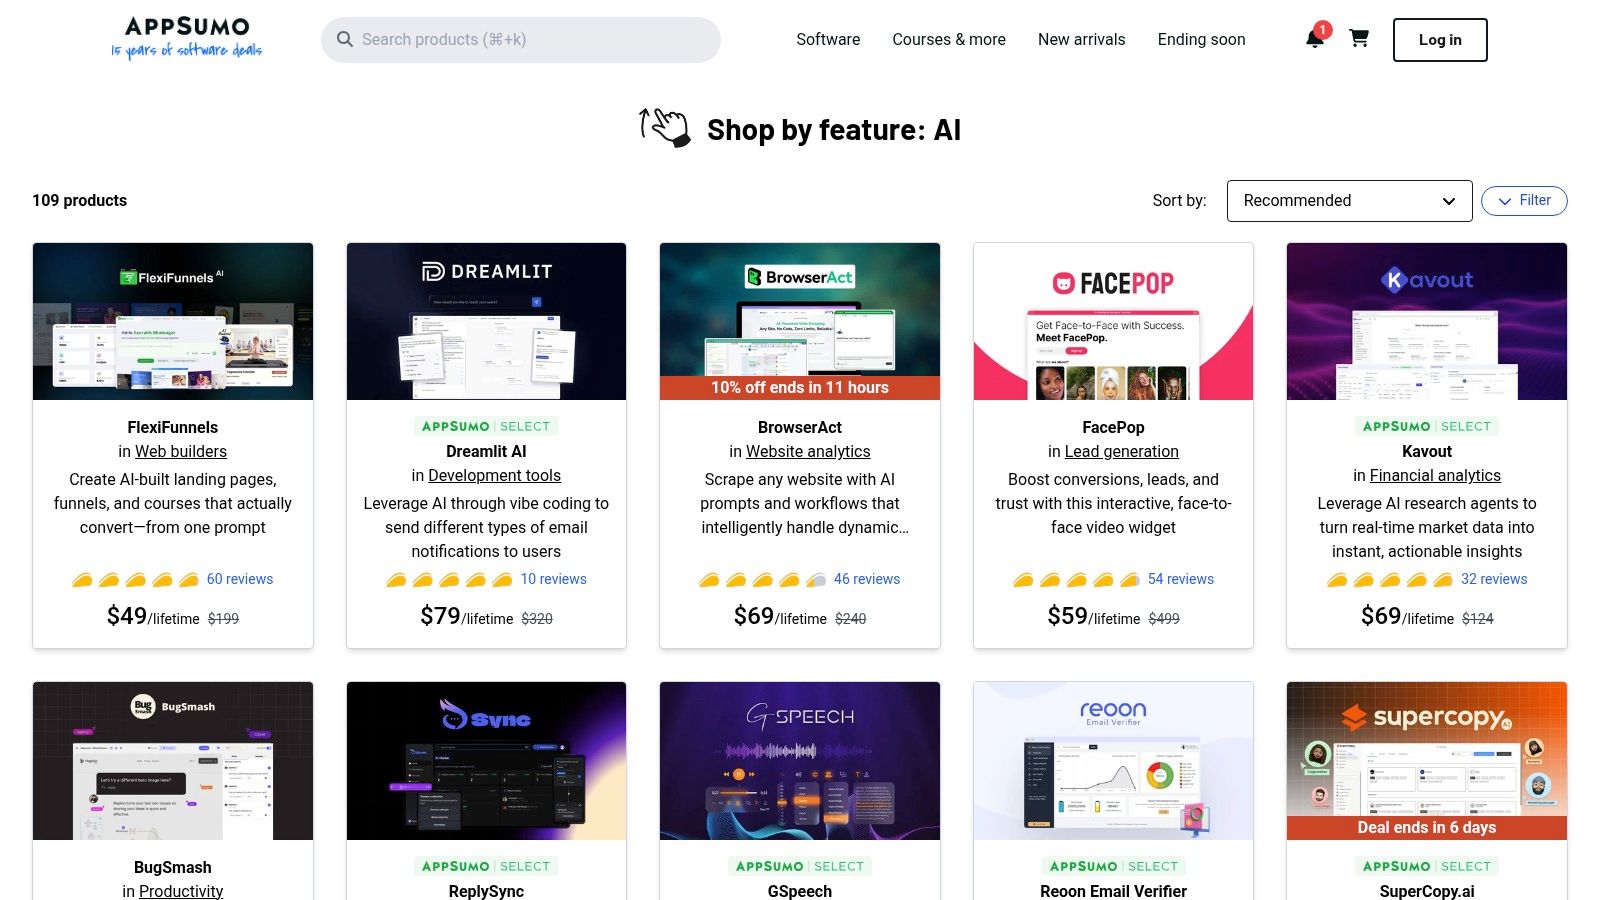Click the ReplySync product title
1600x900 pixels.
click(x=486, y=890)
